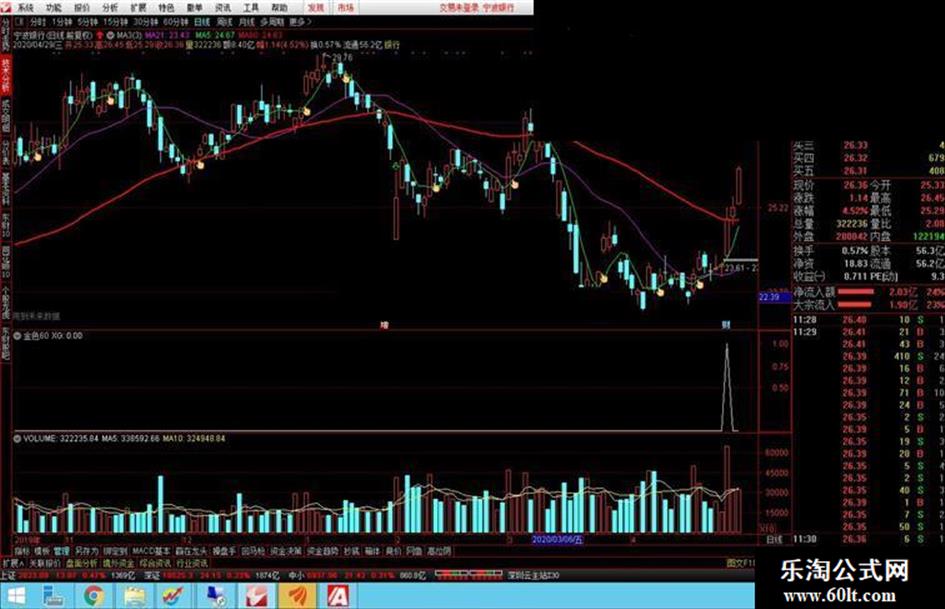Screen dimensions: 945x609
Task: Click the 模板 tab in bottom bar
Action: [x=42, y=551]
